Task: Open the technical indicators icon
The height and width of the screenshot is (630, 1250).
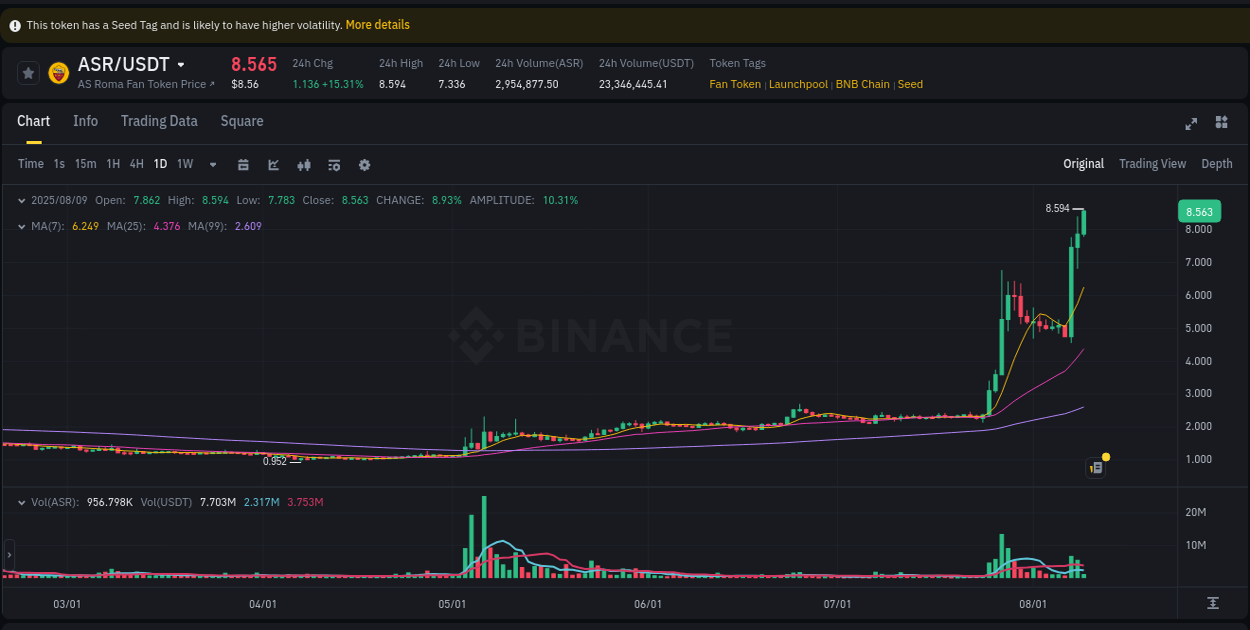Action: tap(334, 164)
